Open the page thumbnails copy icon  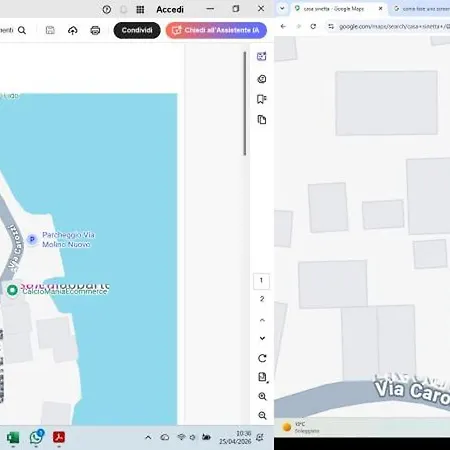(262, 119)
